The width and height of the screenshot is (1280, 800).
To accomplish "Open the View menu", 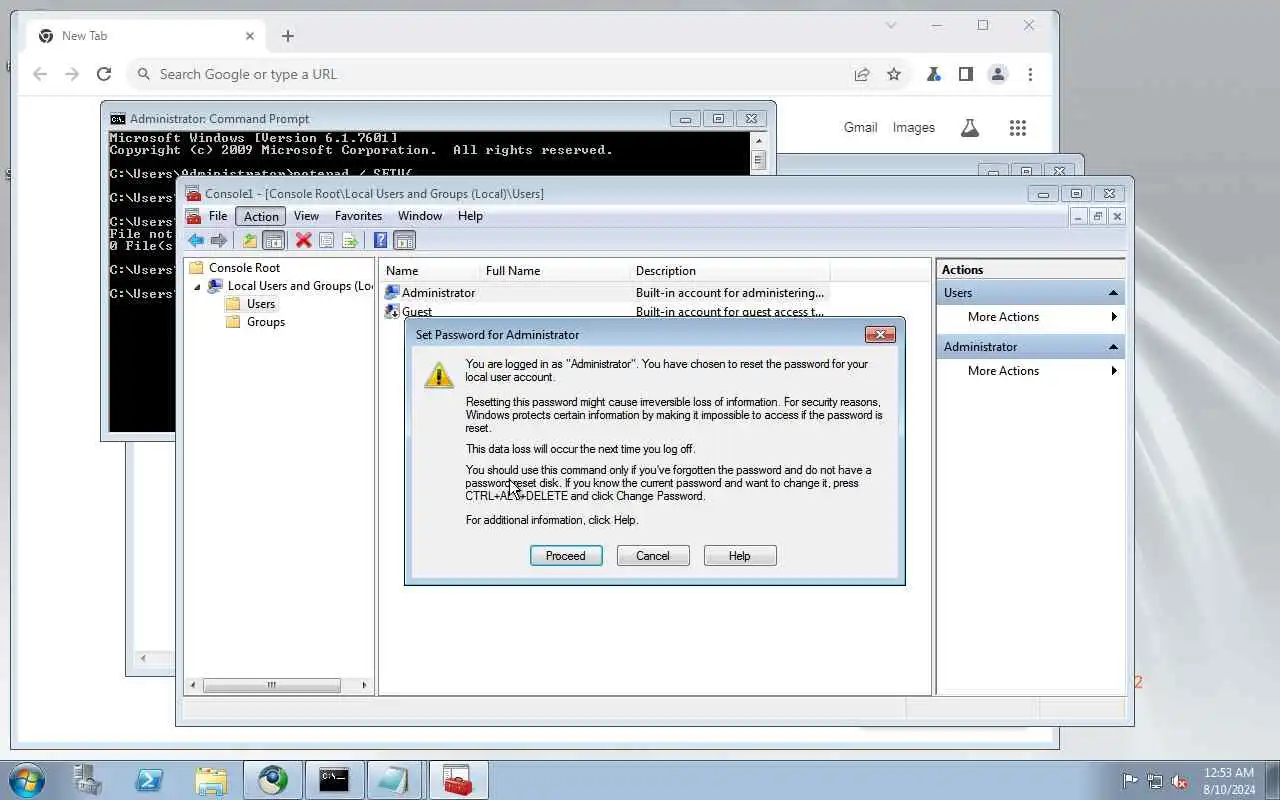I will tap(306, 216).
